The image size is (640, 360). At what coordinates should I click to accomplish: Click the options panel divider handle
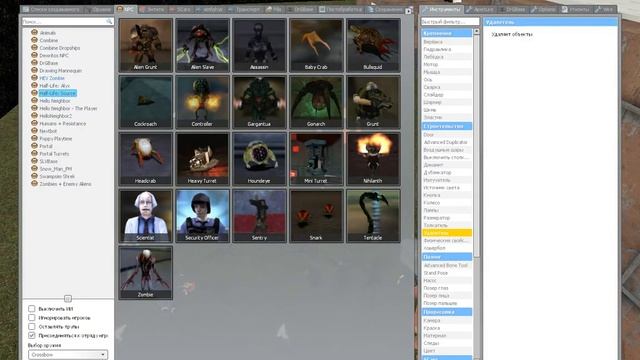point(68,298)
